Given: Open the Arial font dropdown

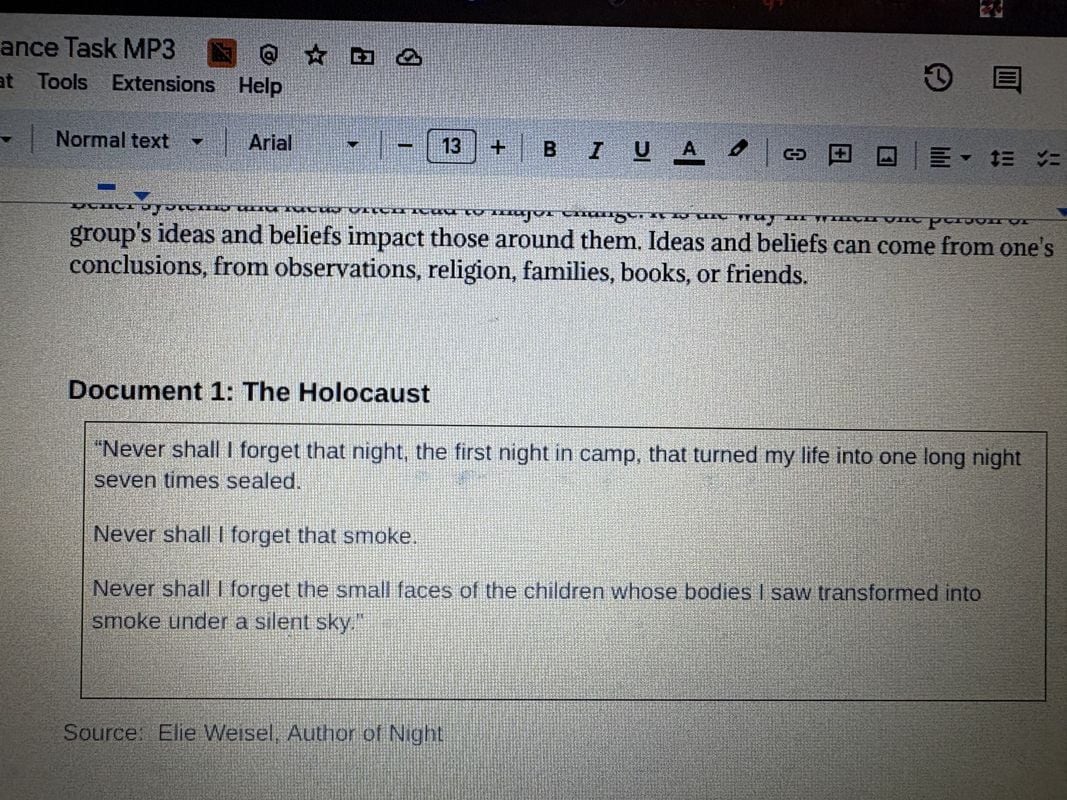Looking at the screenshot, I should [x=303, y=143].
